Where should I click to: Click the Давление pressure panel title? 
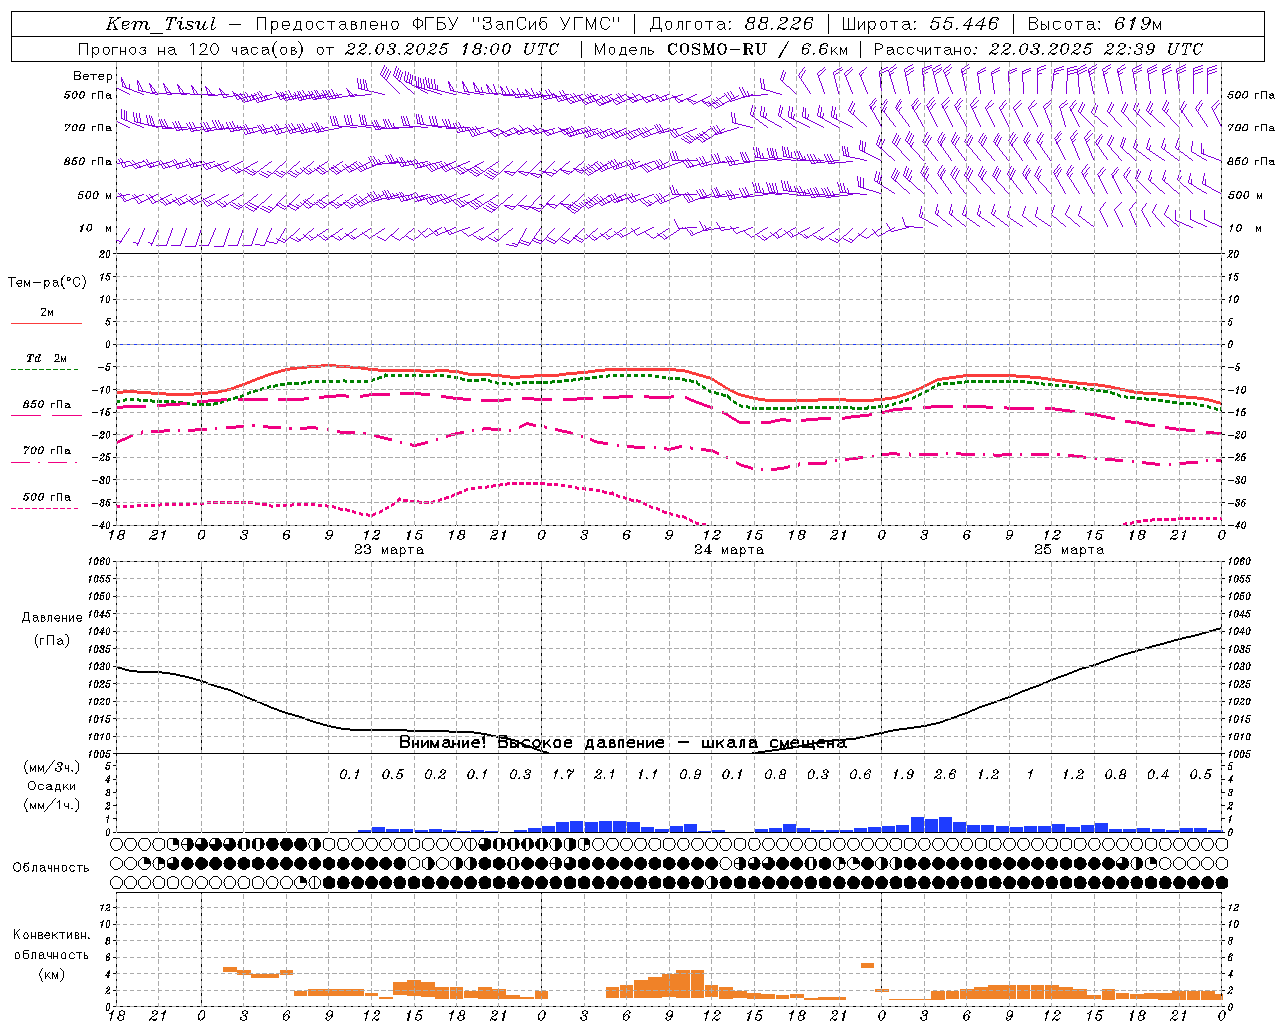pyautogui.click(x=52, y=618)
